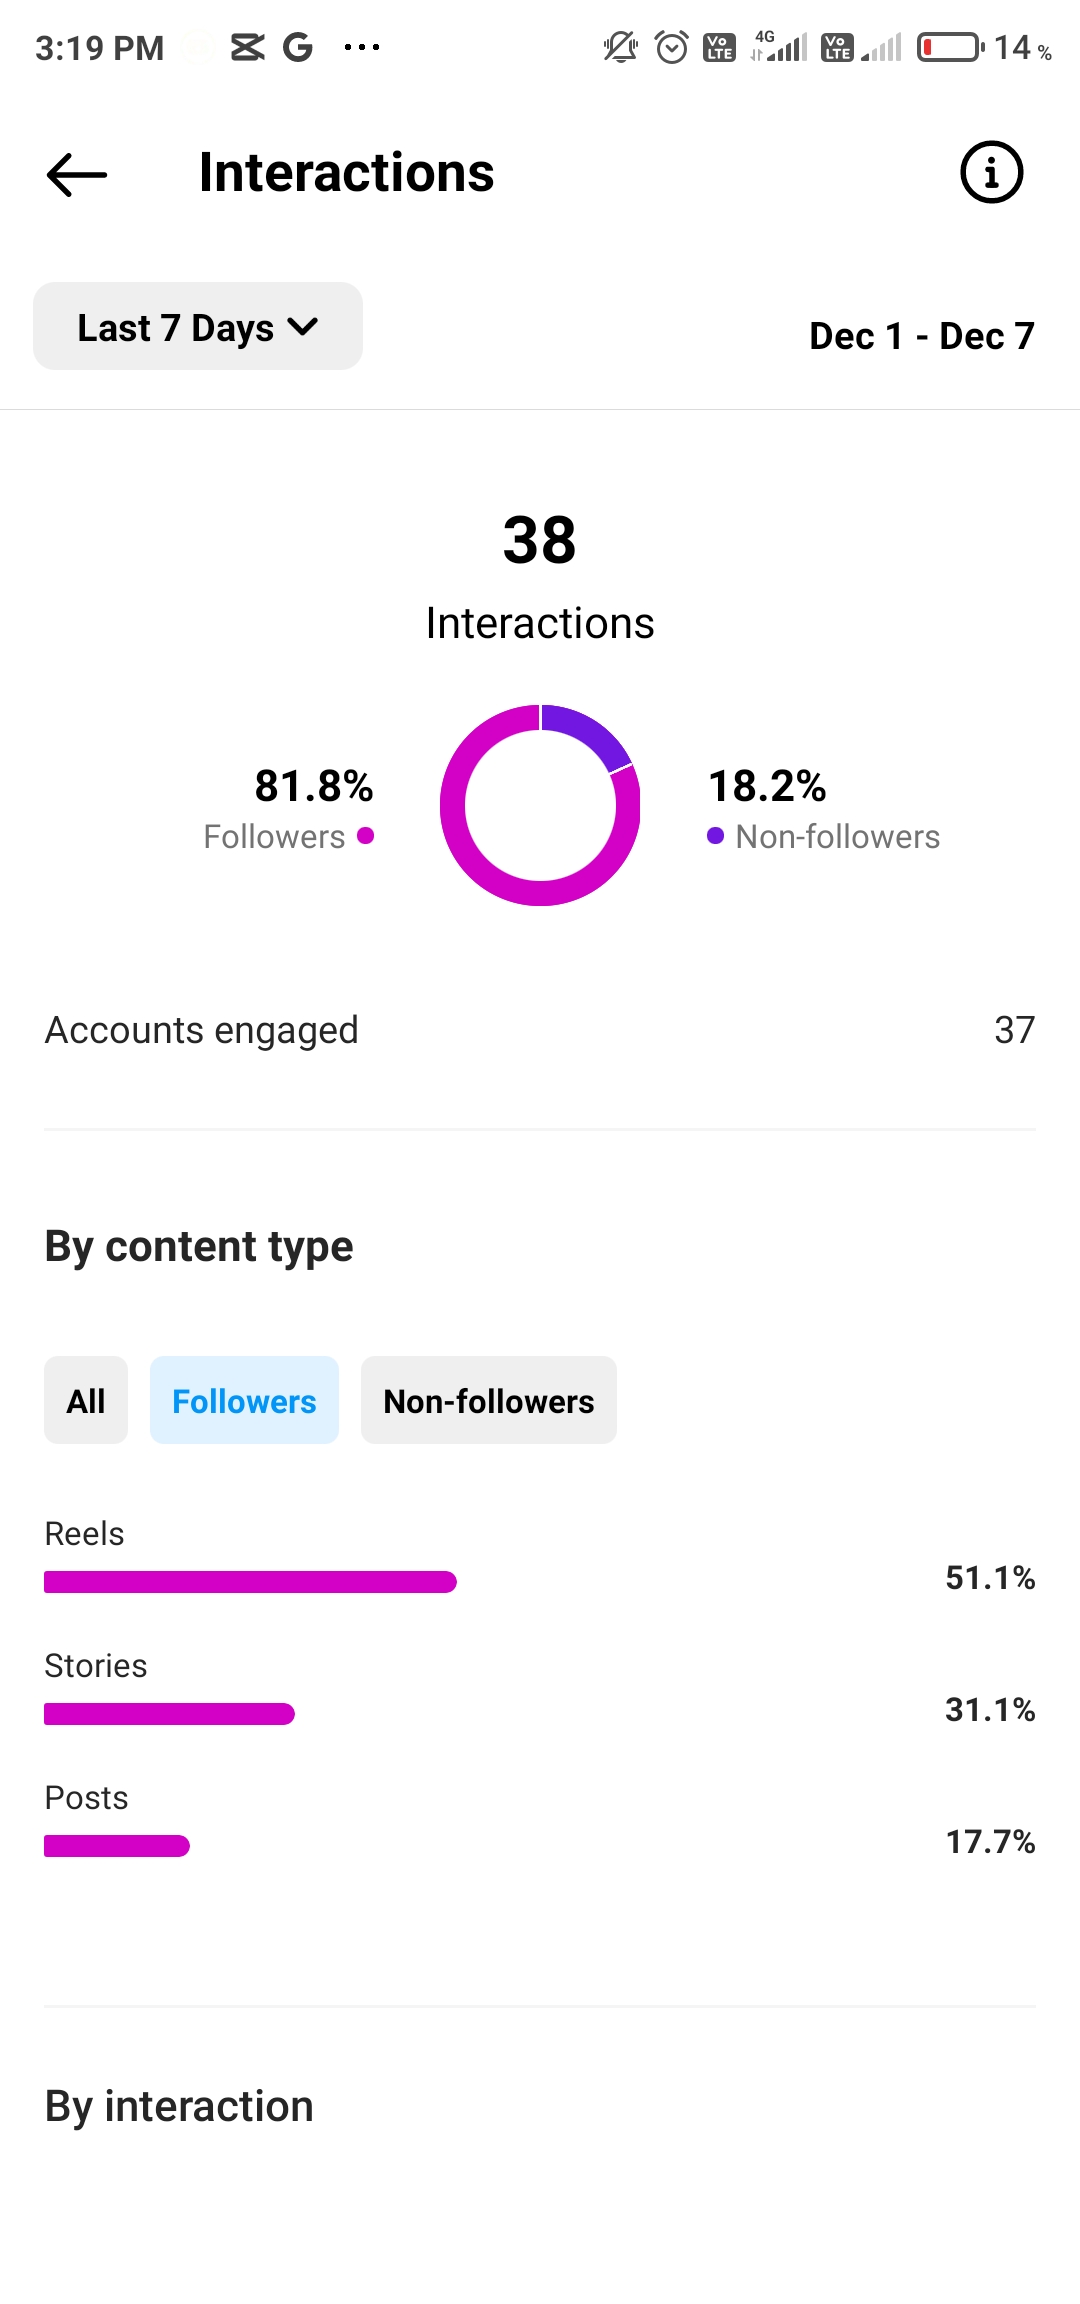Click the chevron beside Last 7 Days

302,327
